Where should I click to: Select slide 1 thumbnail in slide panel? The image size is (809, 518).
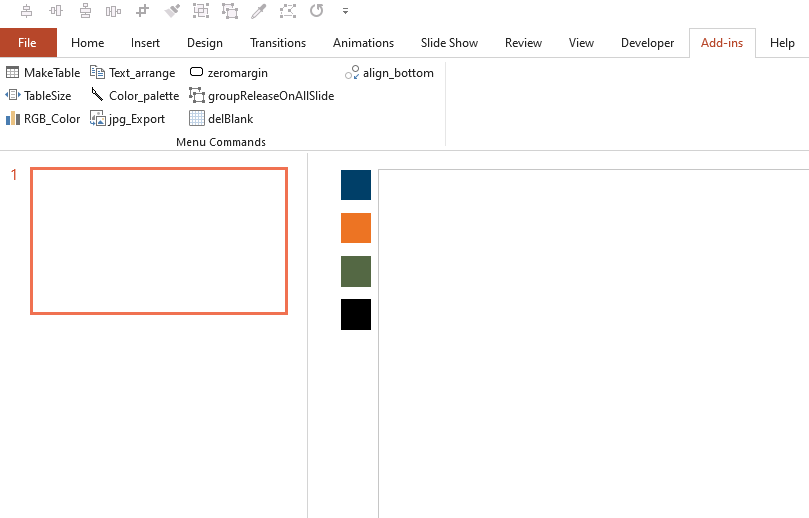coord(159,241)
